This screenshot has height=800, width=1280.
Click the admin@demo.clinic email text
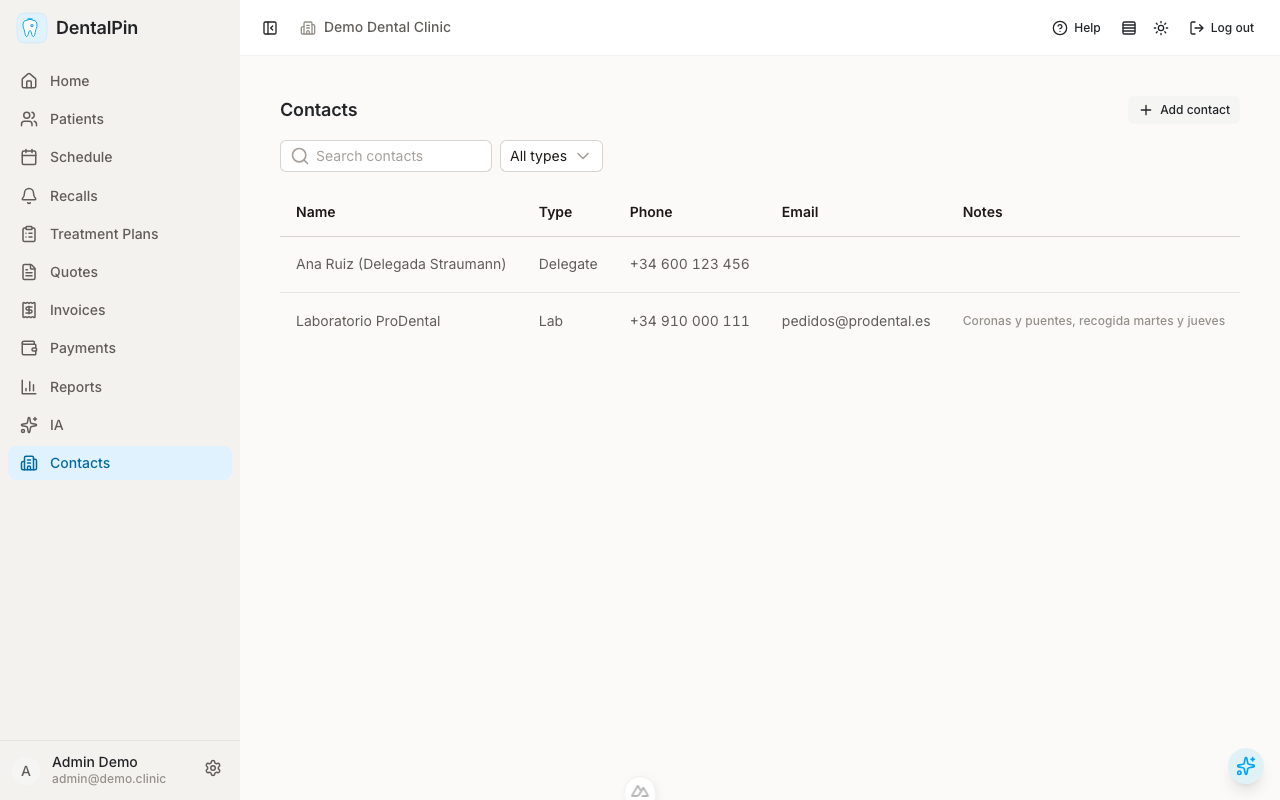click(109, 779)
